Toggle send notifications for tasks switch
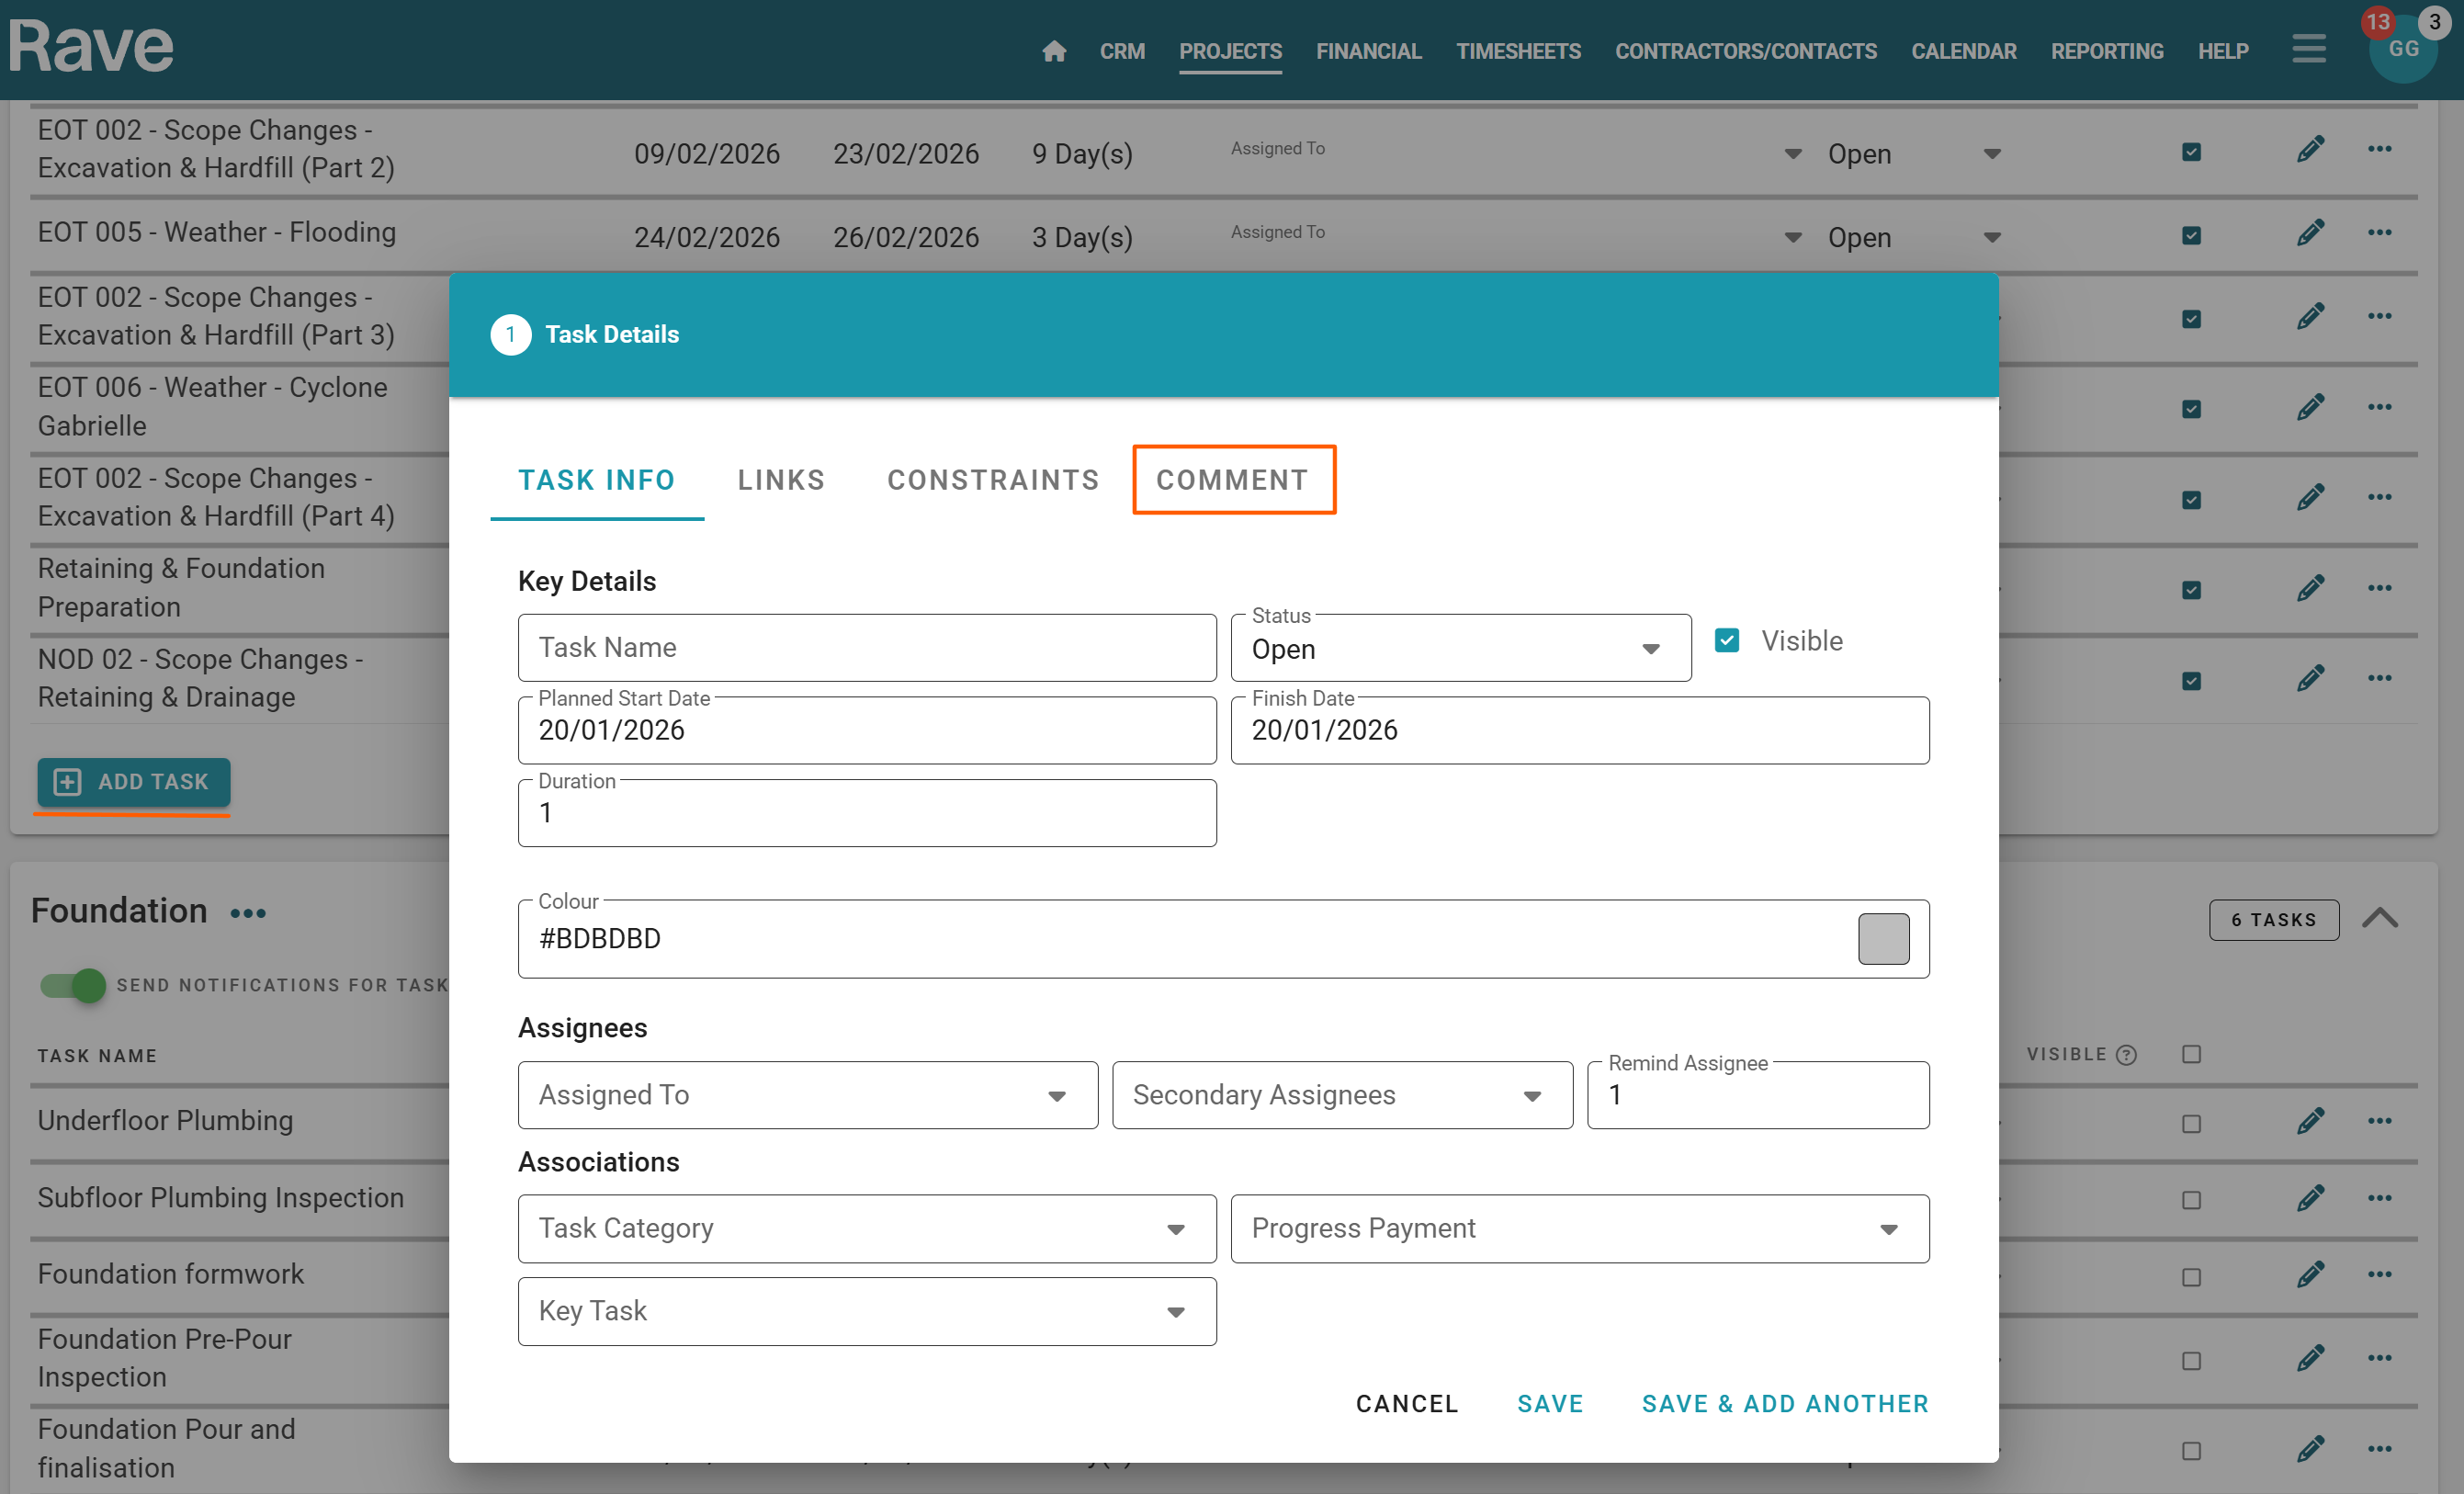The height and width of the screenshot is (1494, 2464). tap(73, 985)
